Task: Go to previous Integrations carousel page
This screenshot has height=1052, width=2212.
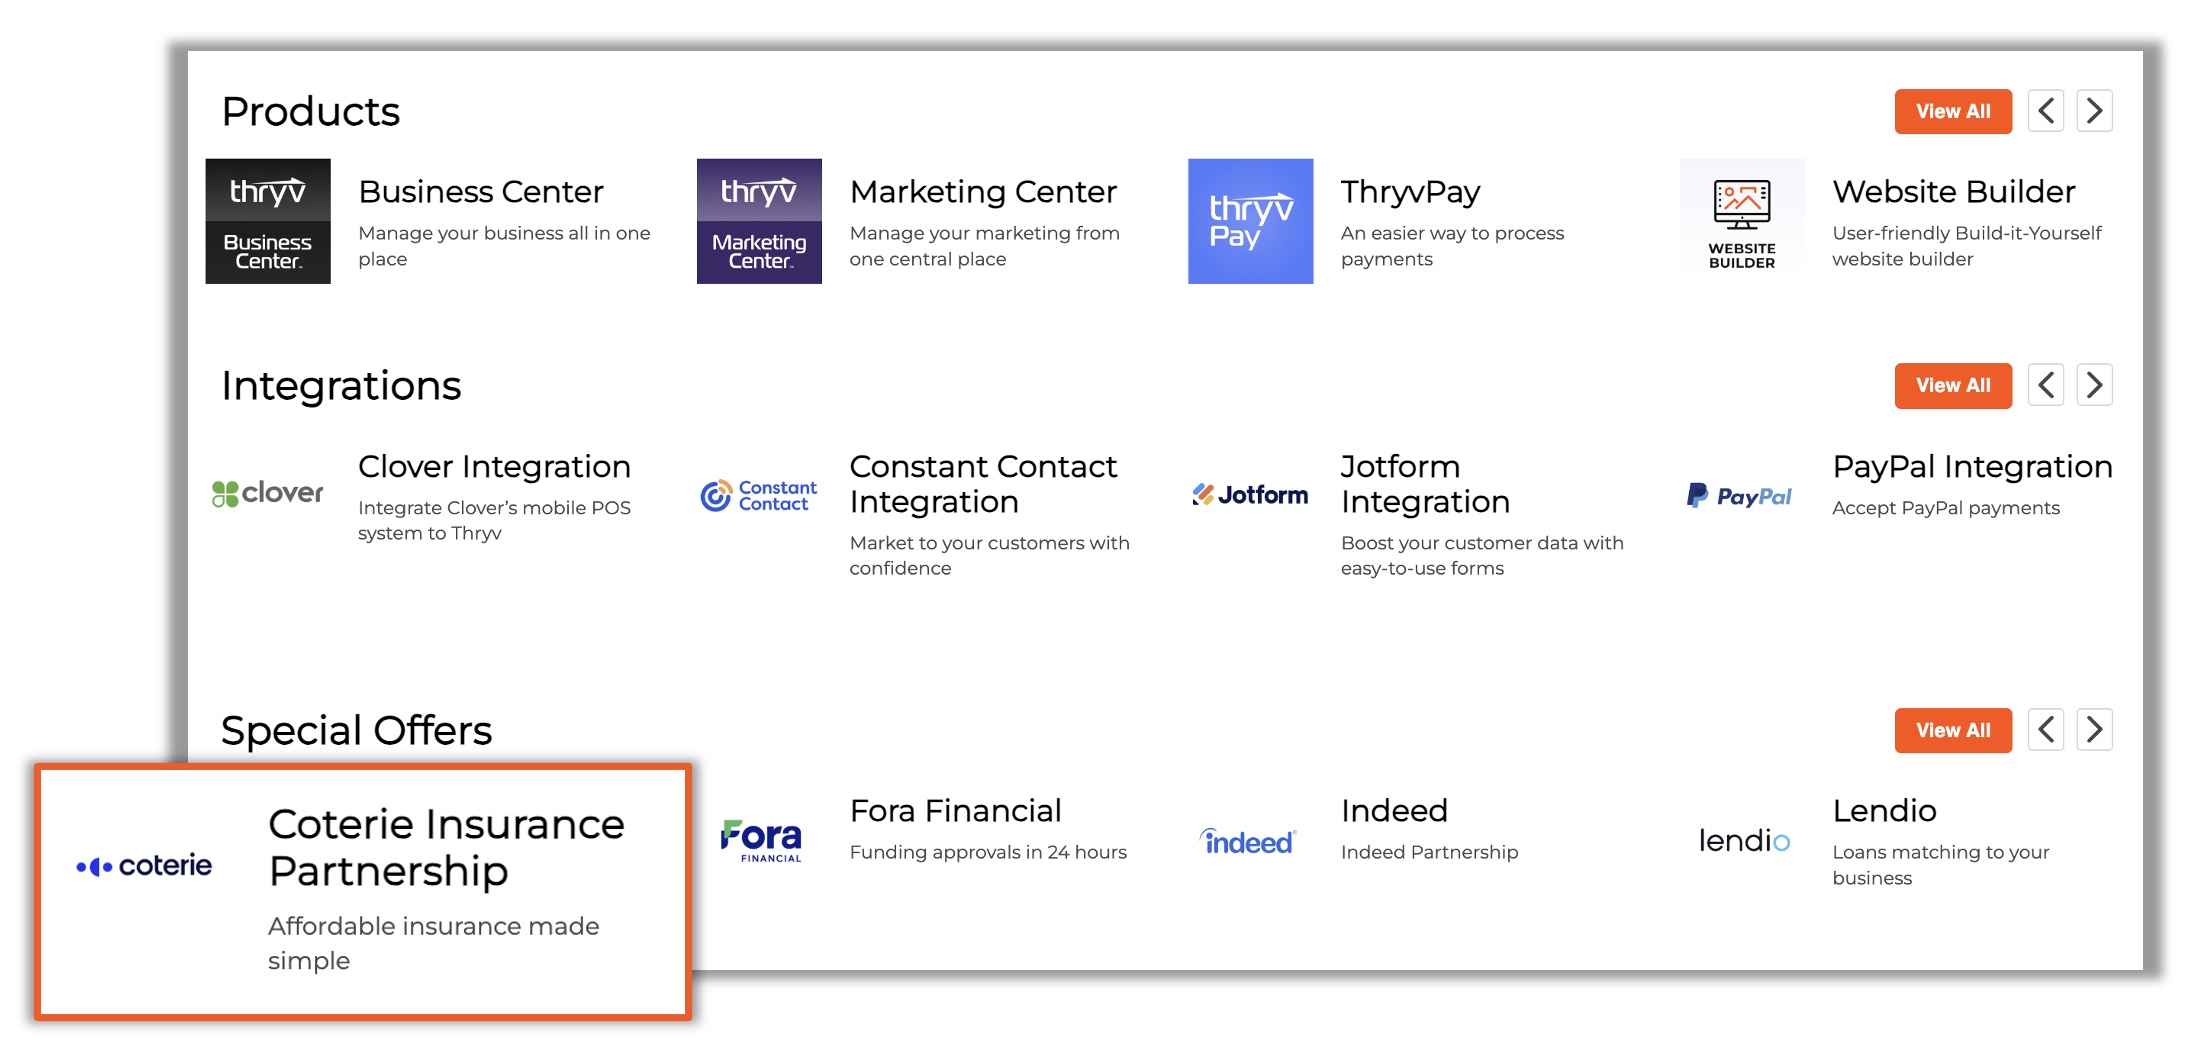Action: [2046, 385]
